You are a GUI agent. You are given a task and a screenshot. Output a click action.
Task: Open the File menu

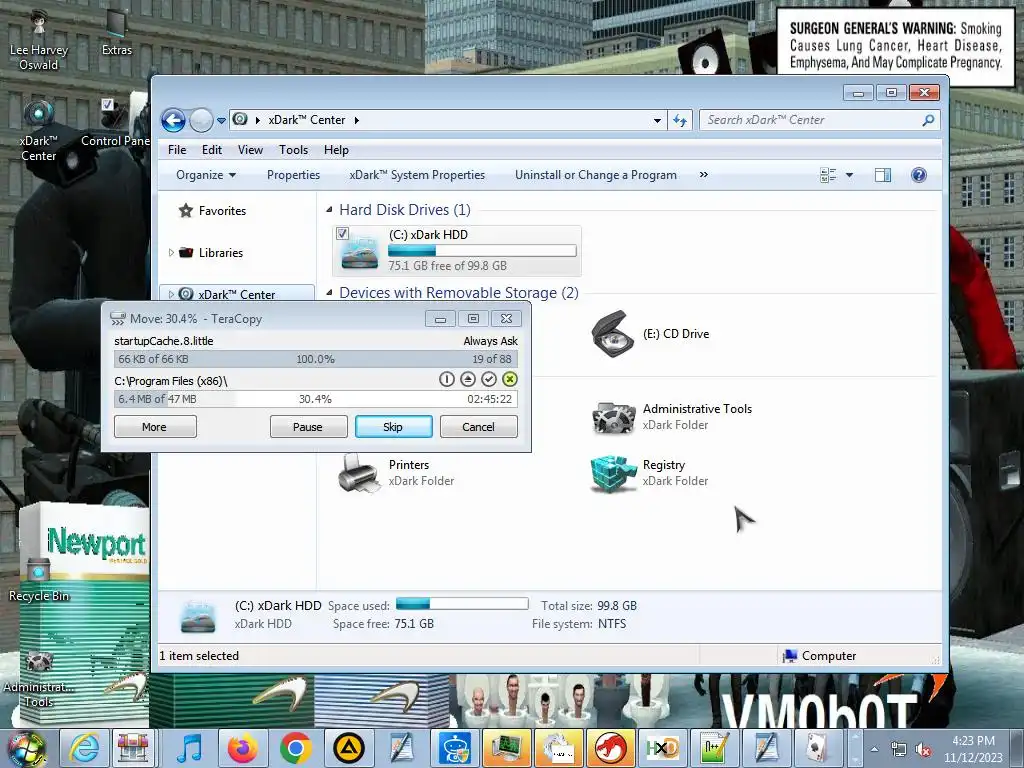[177, 150]
